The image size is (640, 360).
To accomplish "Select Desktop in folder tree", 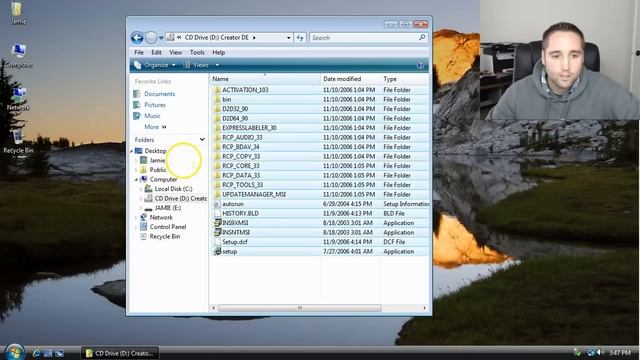I will click(156, 151).
